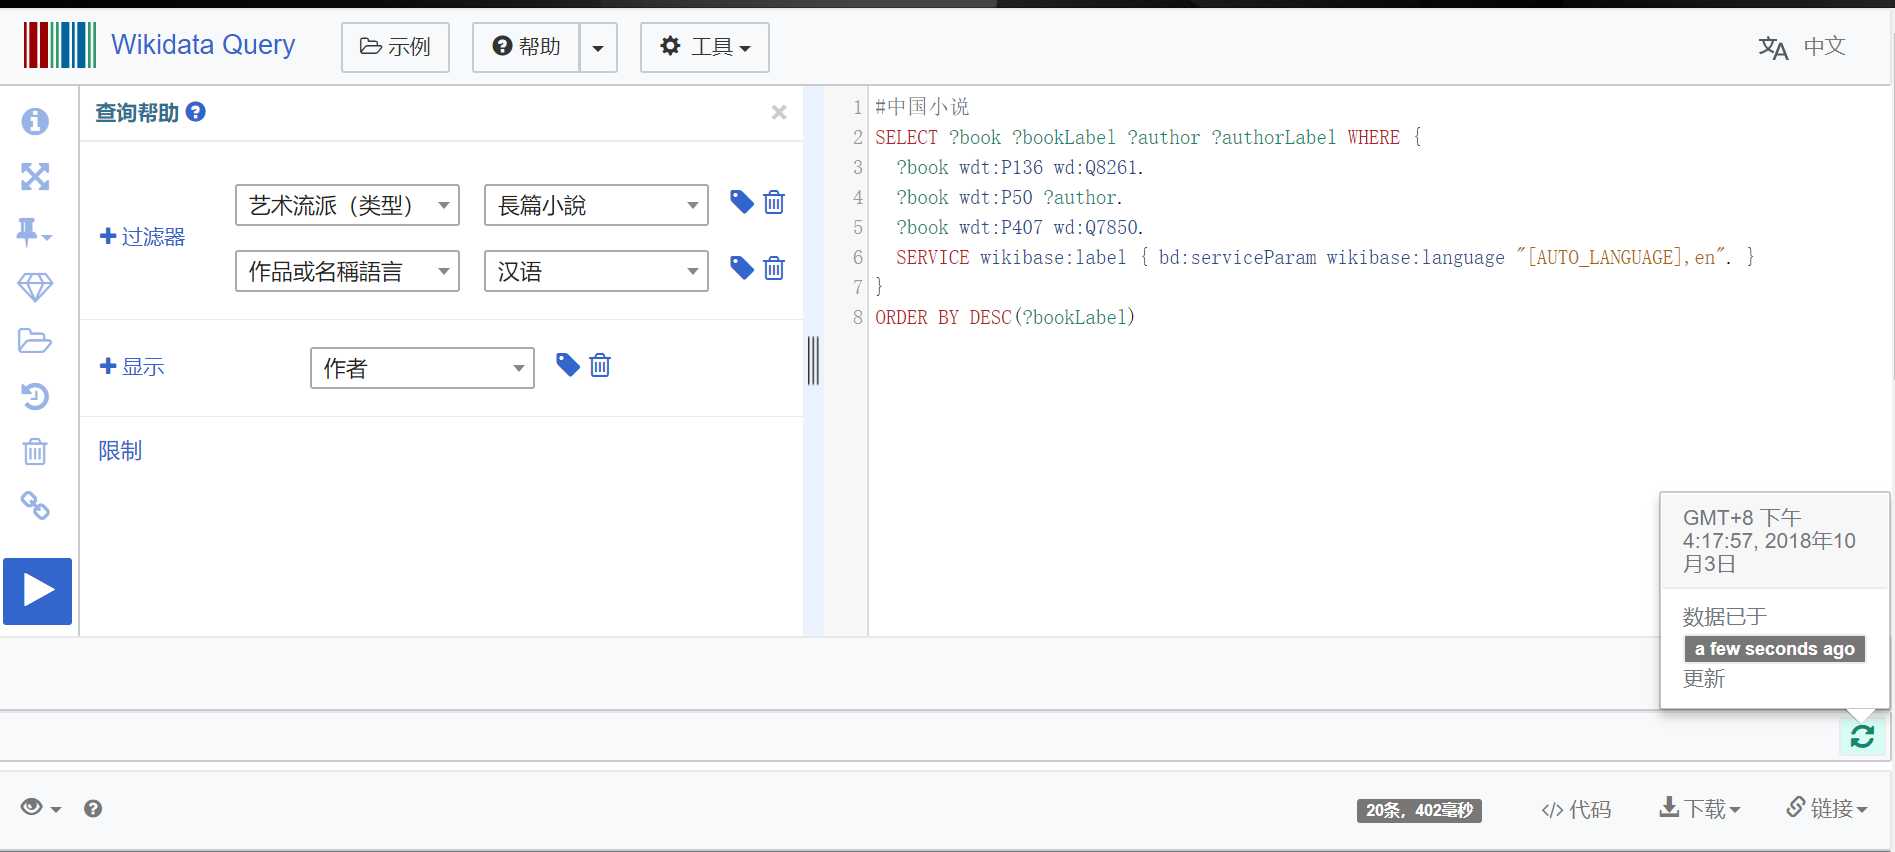Run the query with play button
This screenshot has width=1895, height=852.
click(38, 591)
